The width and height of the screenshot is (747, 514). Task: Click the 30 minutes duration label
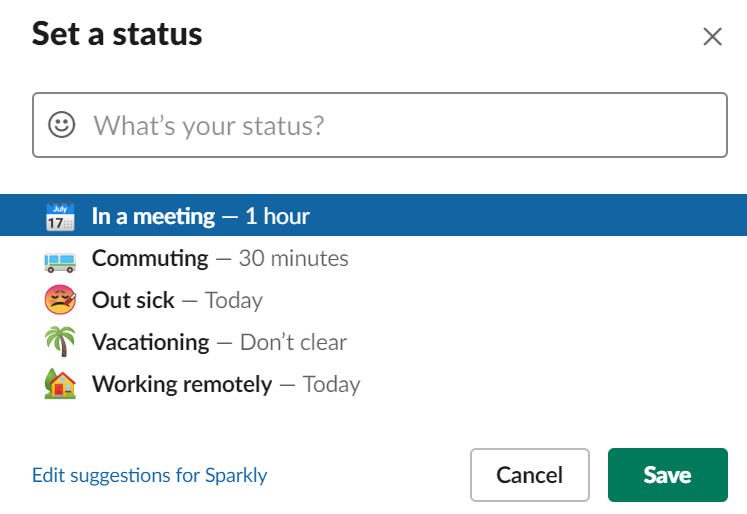[293, 258]
